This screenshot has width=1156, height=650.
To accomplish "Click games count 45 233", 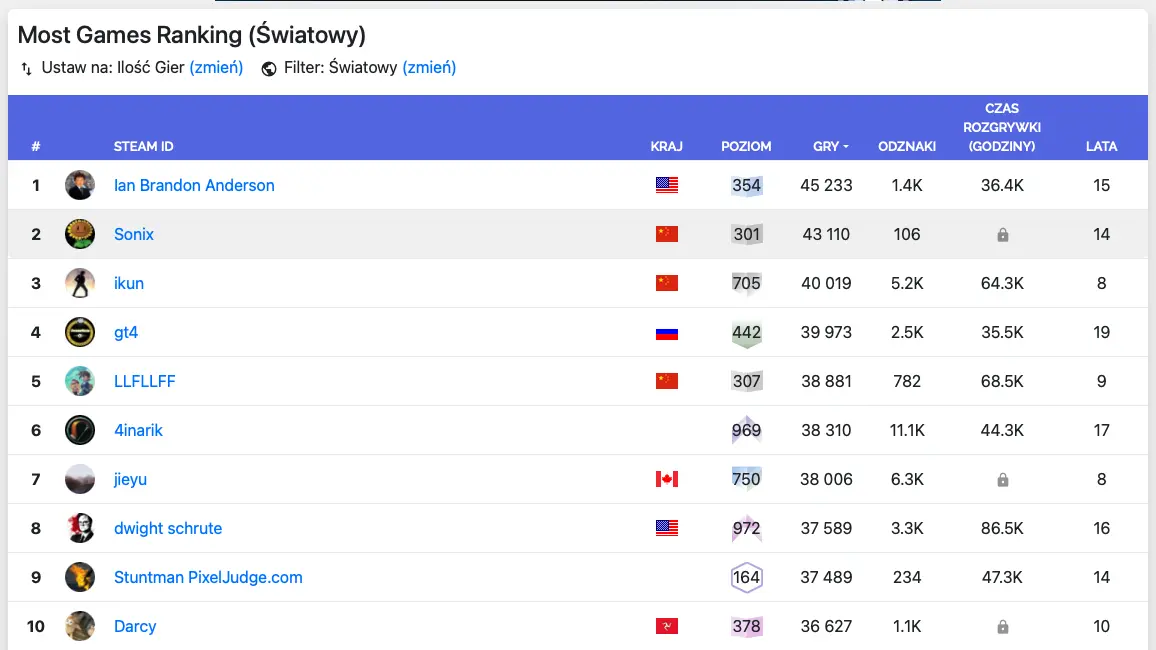I will (826, 185).
